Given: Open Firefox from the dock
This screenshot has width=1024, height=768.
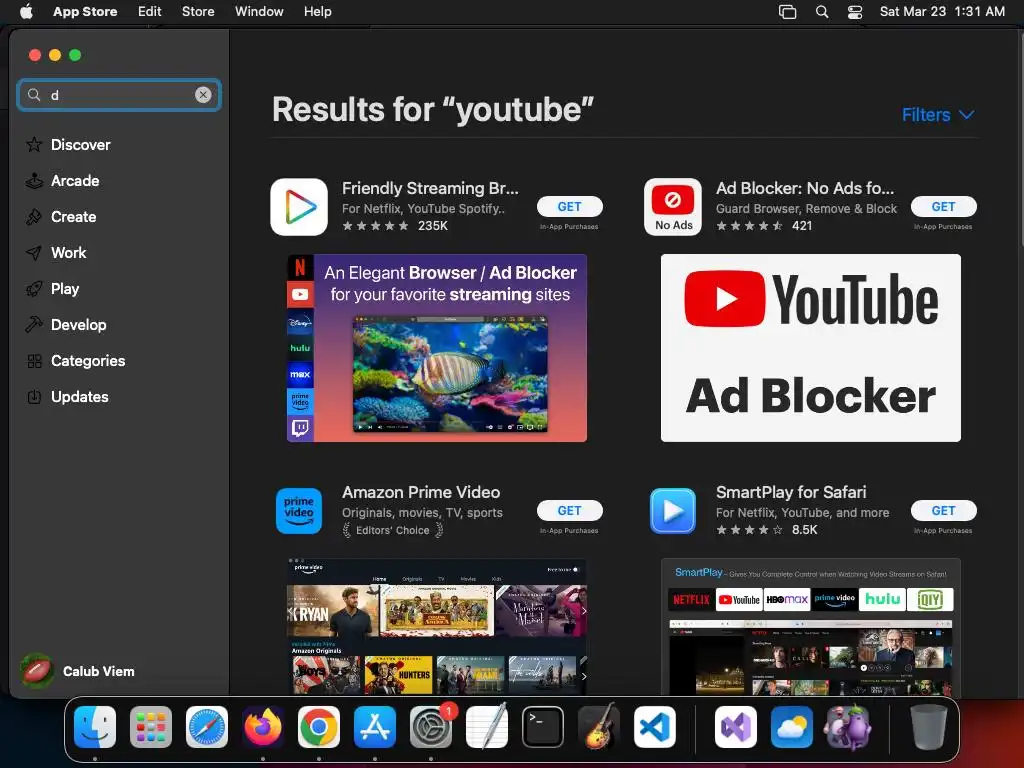Looking at the screenshot, I should [263, 727].
